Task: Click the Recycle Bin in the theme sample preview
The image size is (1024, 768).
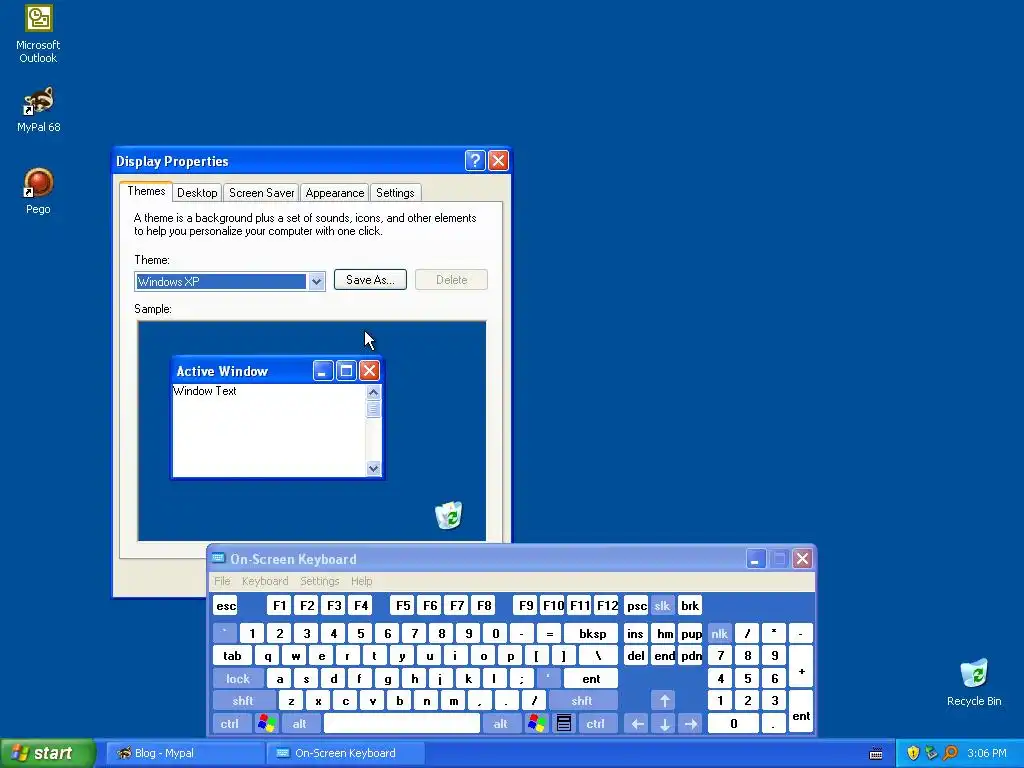Action: click(x=449, y=515)
